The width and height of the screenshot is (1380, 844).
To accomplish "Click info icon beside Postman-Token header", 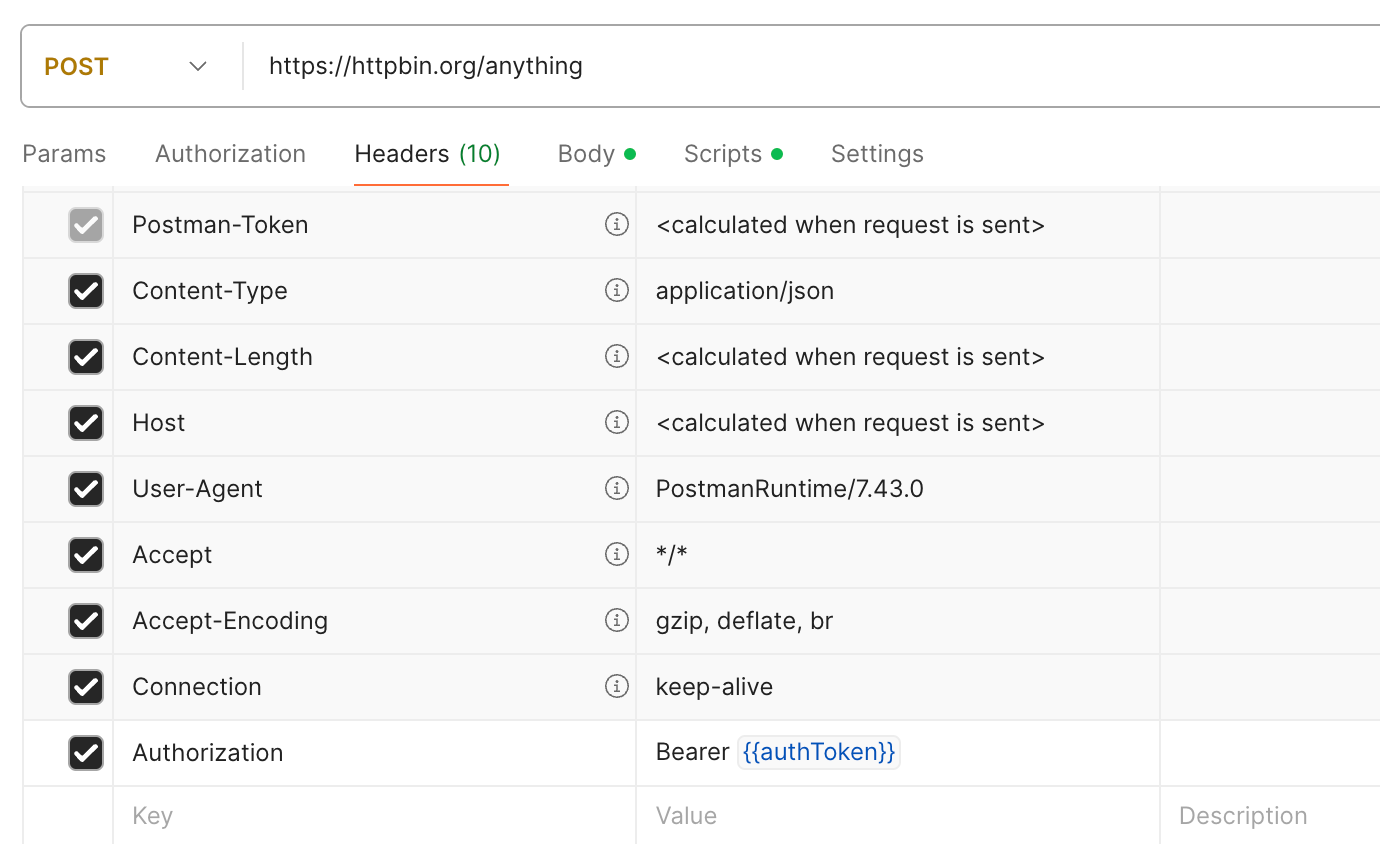I will pos(617,224).
